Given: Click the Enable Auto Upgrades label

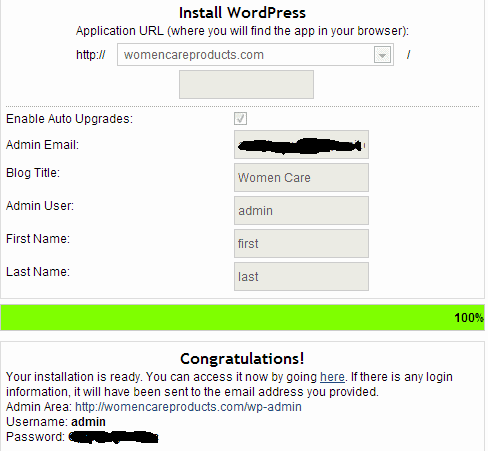Looking at the screenshot, I should pos(69,119).
